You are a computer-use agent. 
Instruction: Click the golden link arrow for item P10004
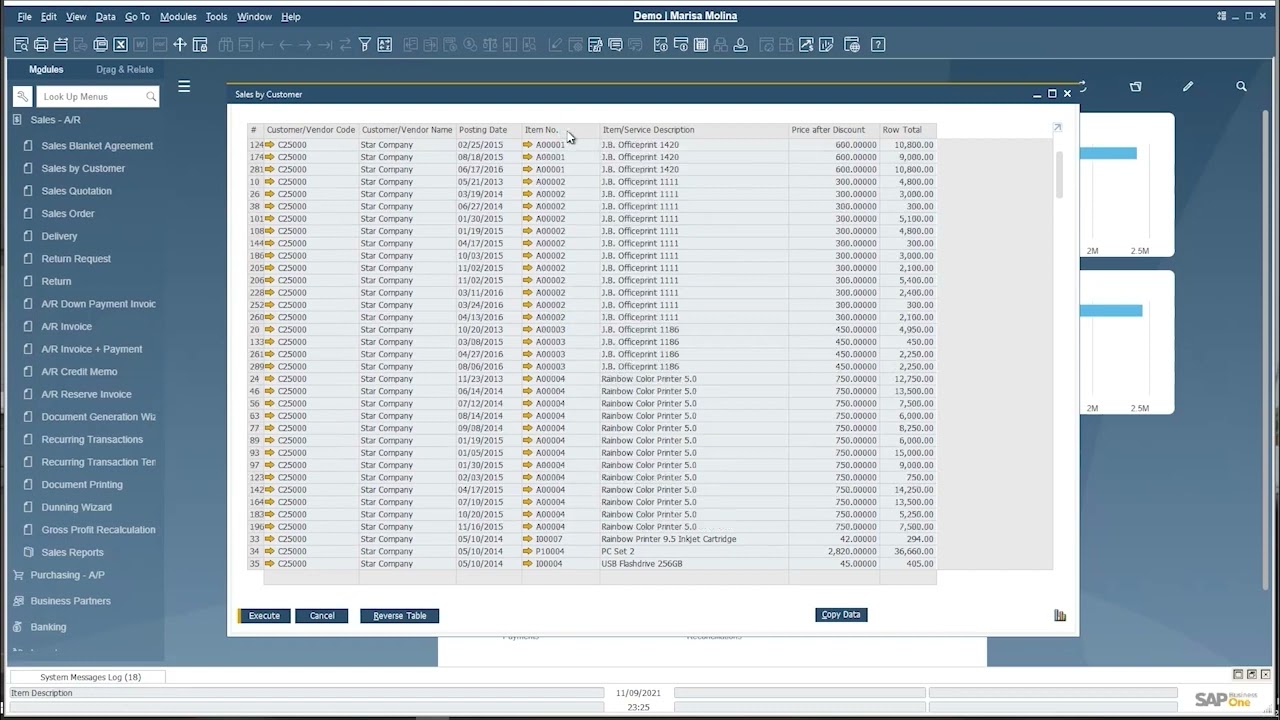tap(528, 551)
